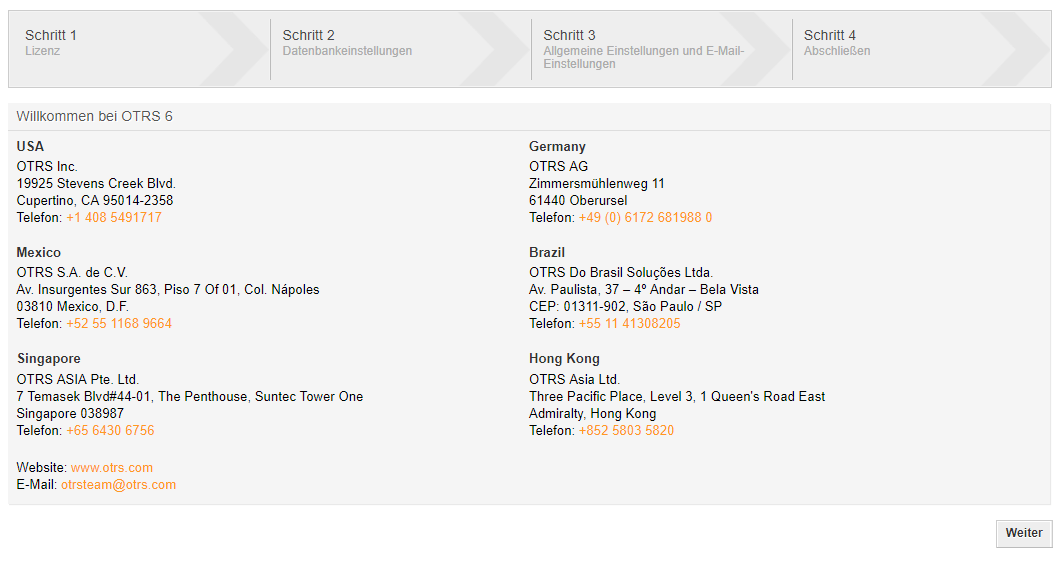Select Schritt 1 Lizenz step
This screenshot has width=1062, height=561.
[x=51, y=42]
